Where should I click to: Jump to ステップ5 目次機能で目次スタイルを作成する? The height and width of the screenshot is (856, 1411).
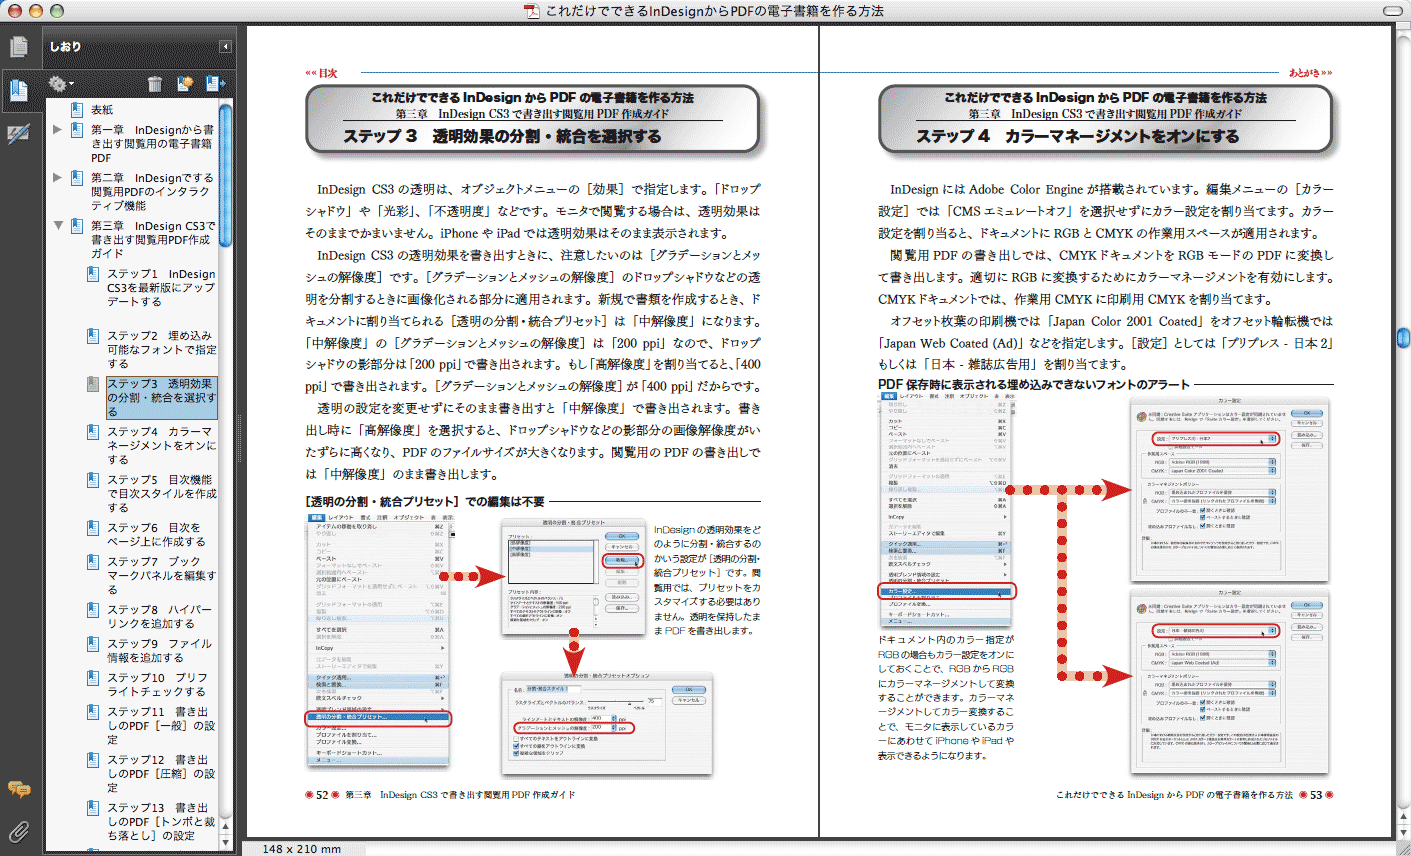[161, 494]
